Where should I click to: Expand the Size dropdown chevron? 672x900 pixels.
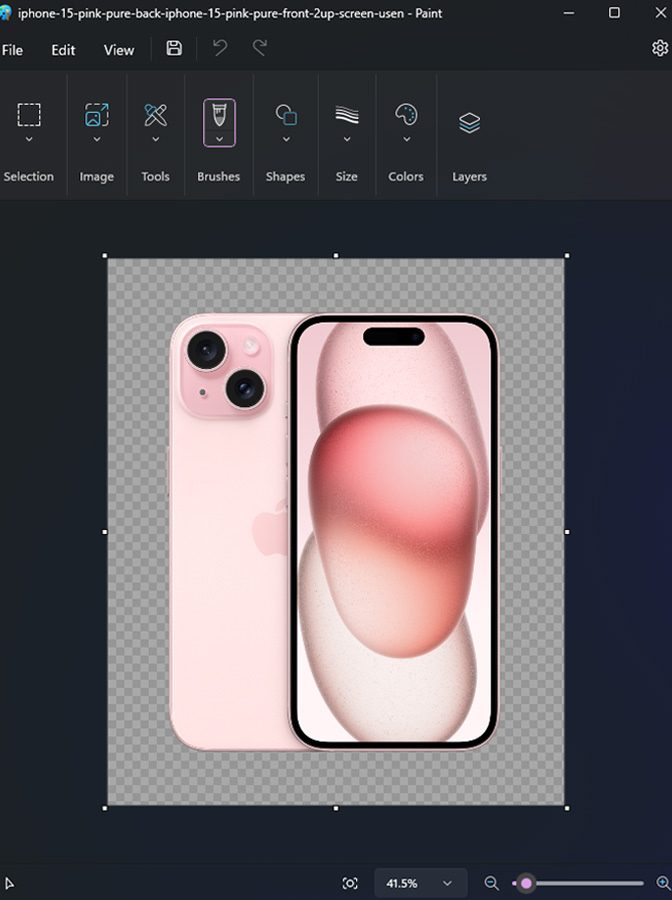click(x=347, y=139)
